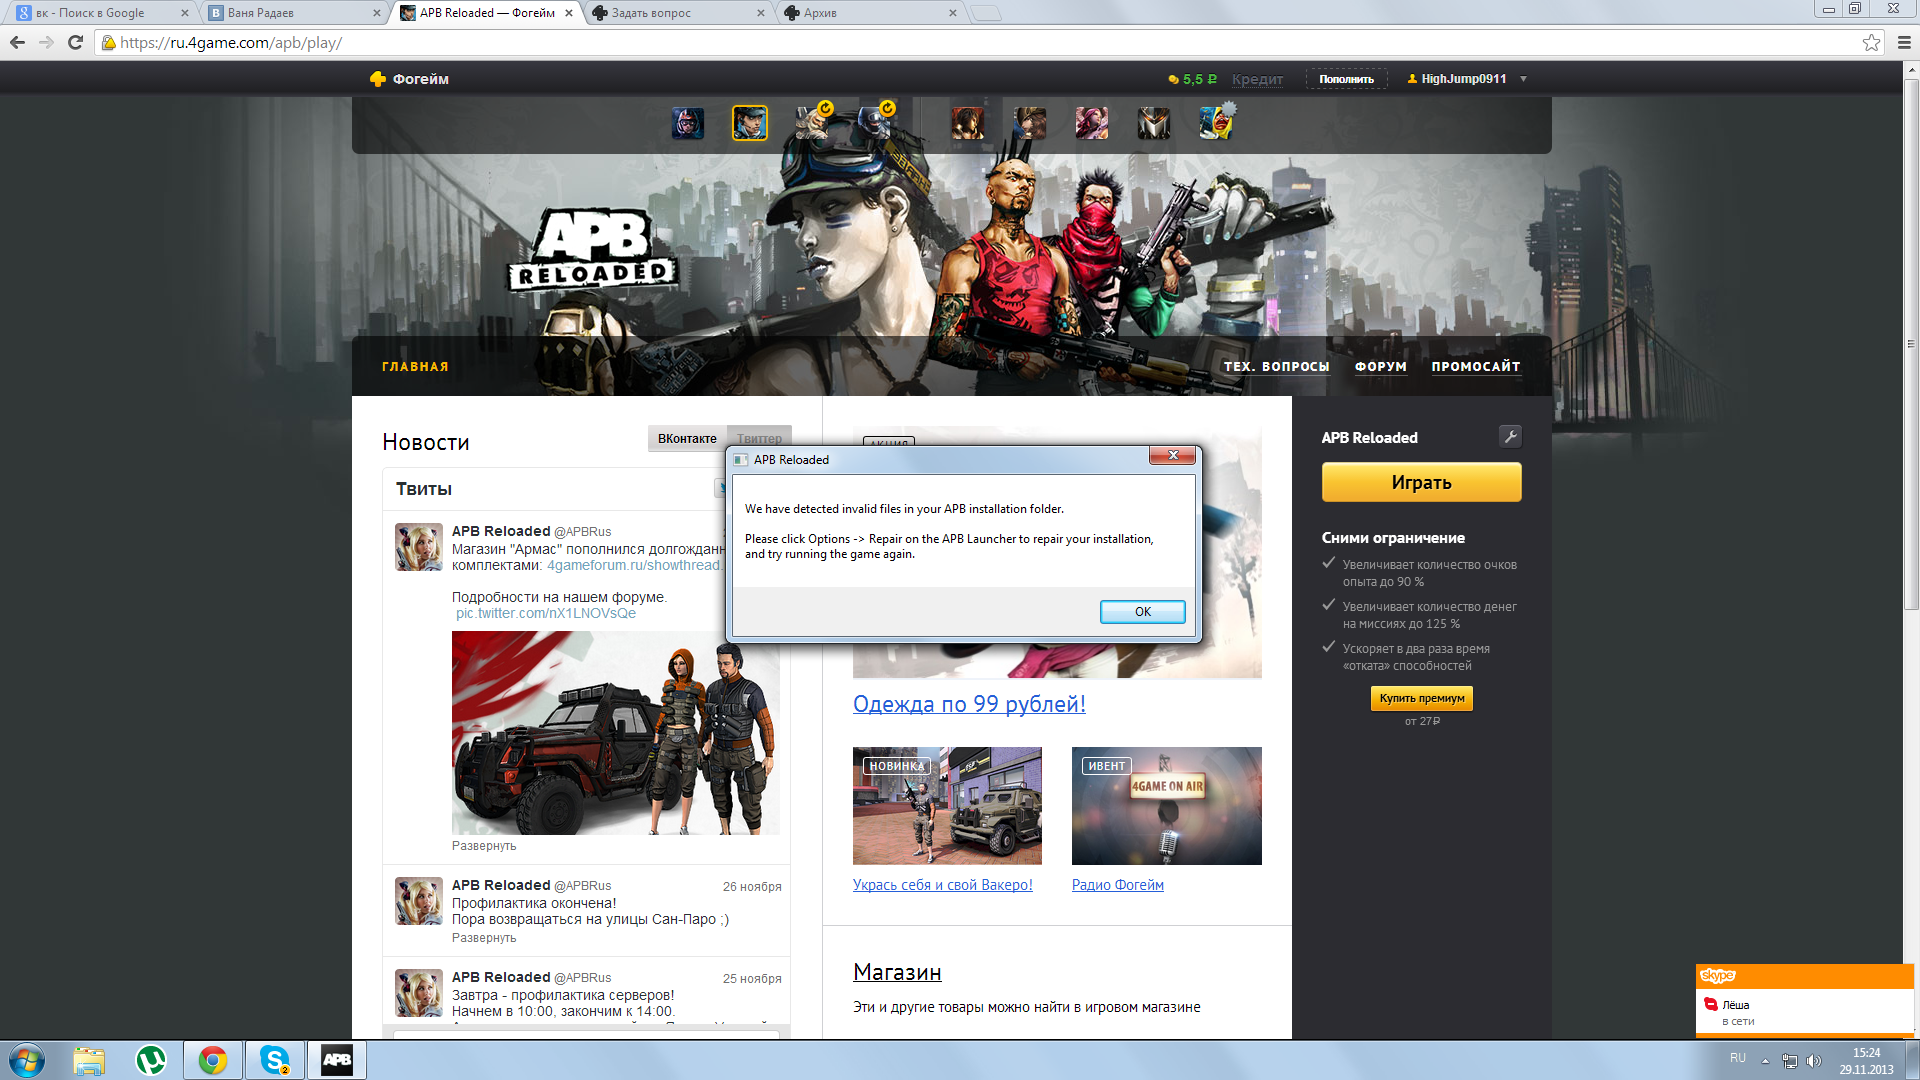1920x1080 pixels.
Task: Switch to the Задать вопрос browser tab
Action: (x=678, y=13)
